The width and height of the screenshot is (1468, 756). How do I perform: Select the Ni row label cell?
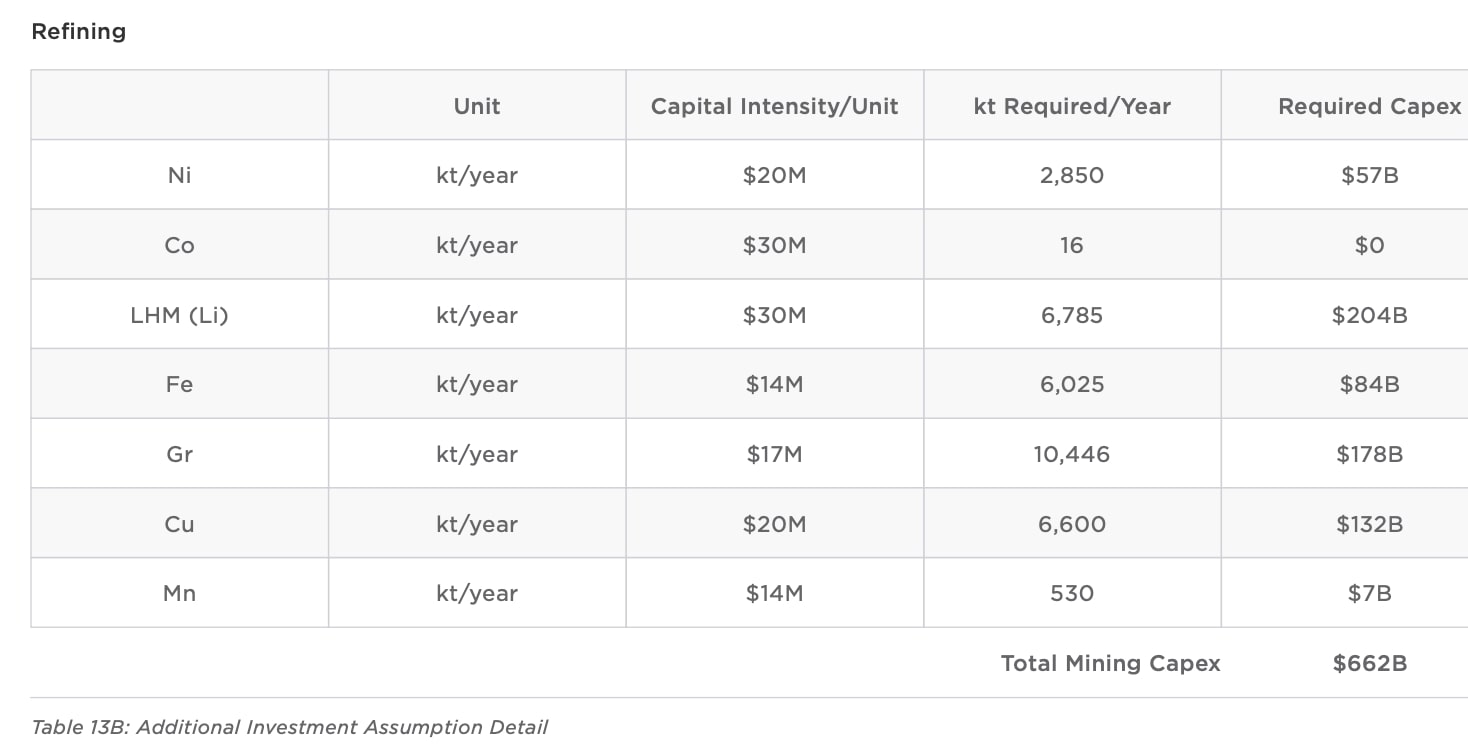179,175
